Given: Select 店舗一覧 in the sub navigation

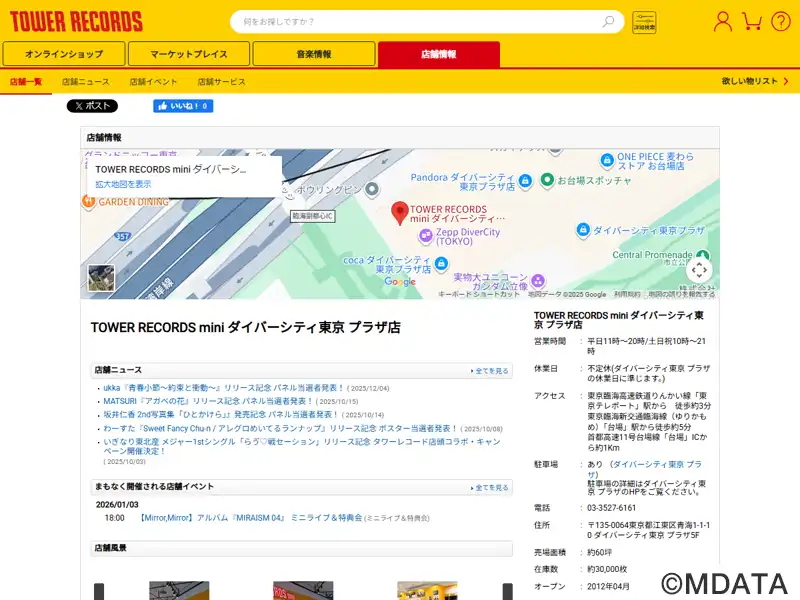Looking at the screenshot, I should coord(26,82).
